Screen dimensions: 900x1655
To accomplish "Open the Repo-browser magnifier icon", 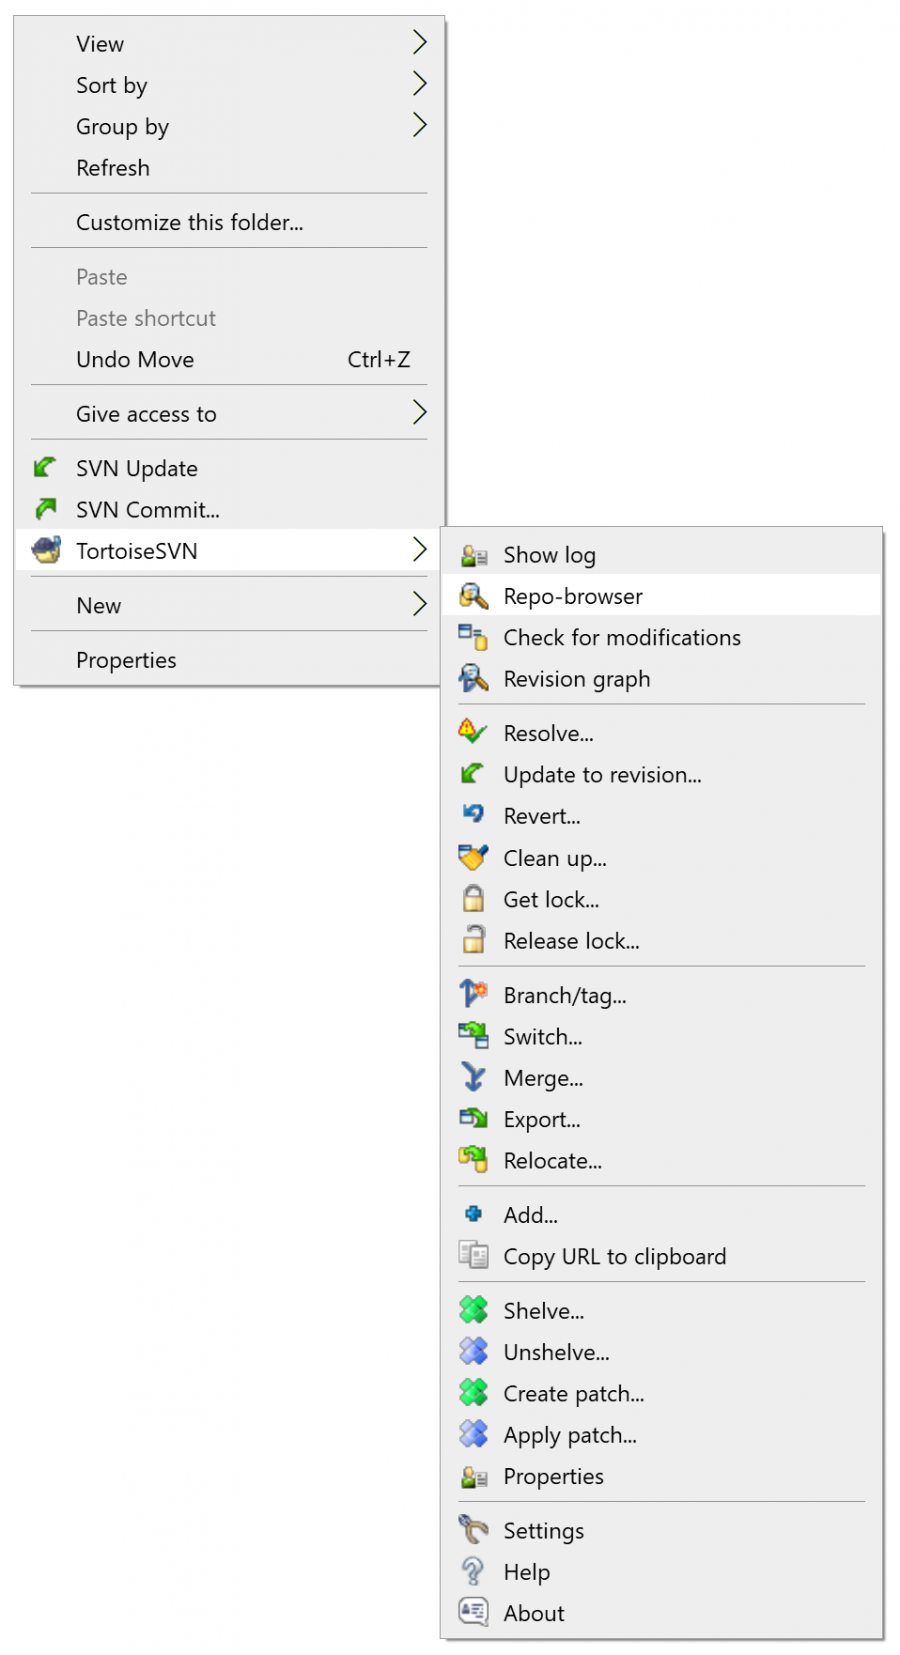I will pyautogui.click(x=472, y=595).
